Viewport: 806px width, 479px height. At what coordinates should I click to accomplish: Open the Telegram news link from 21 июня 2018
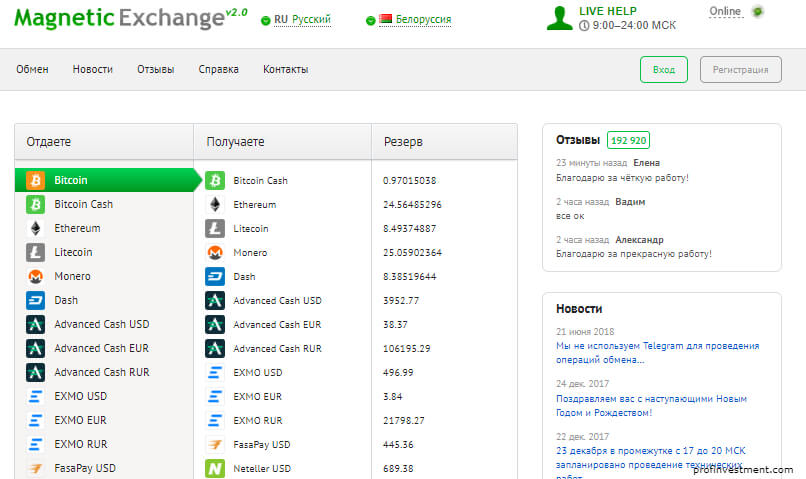(x=657, y=353)
